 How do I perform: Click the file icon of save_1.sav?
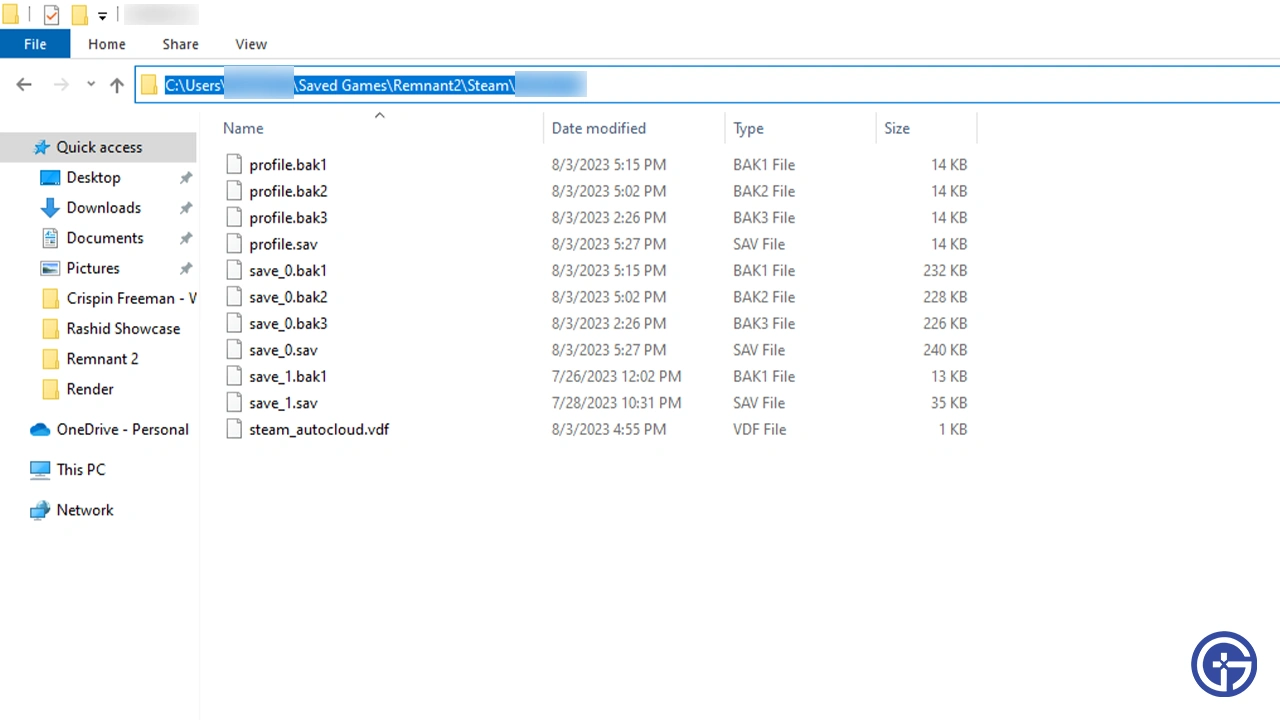pyautogui.click(x=234, y=403)
